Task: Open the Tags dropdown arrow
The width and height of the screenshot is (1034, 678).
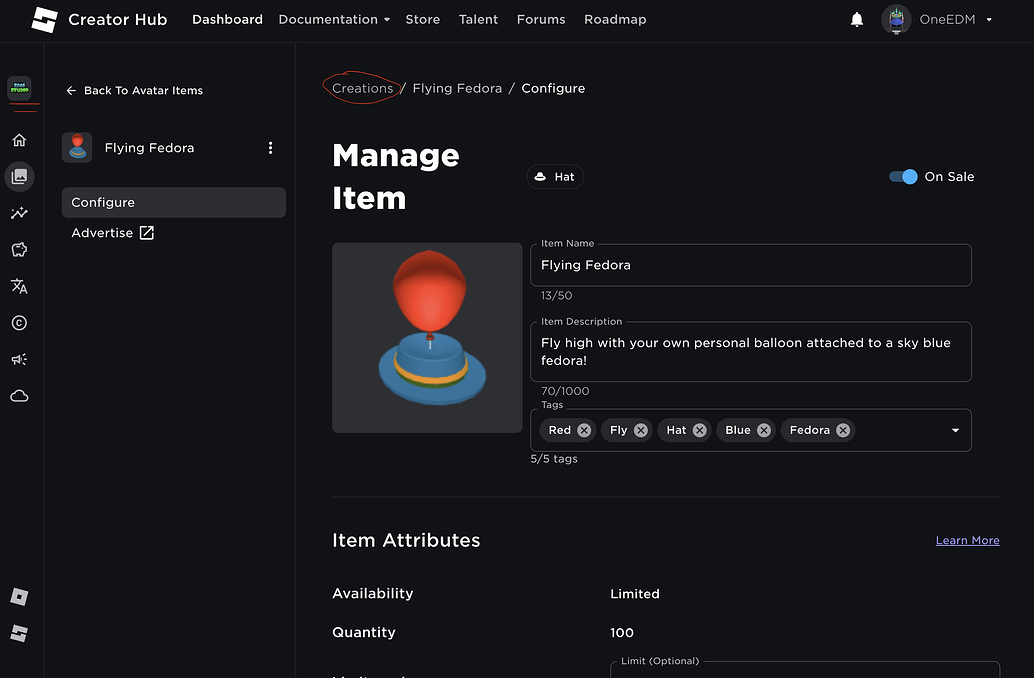Action: pos(954,429)
